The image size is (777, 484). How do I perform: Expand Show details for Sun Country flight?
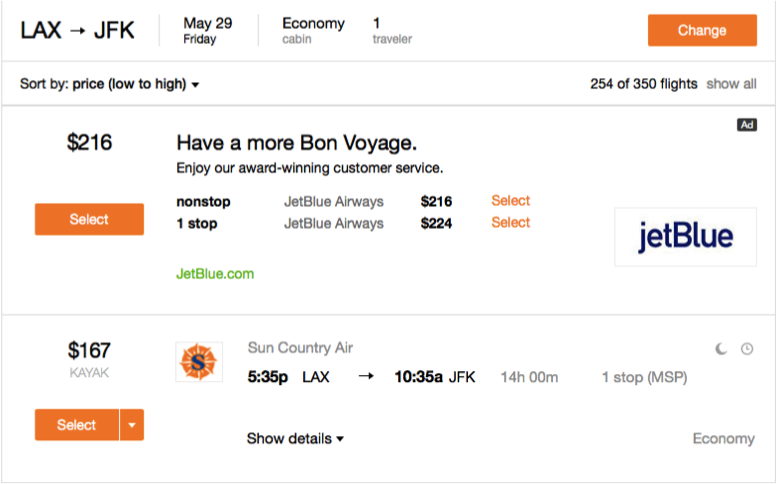(295, 438)
